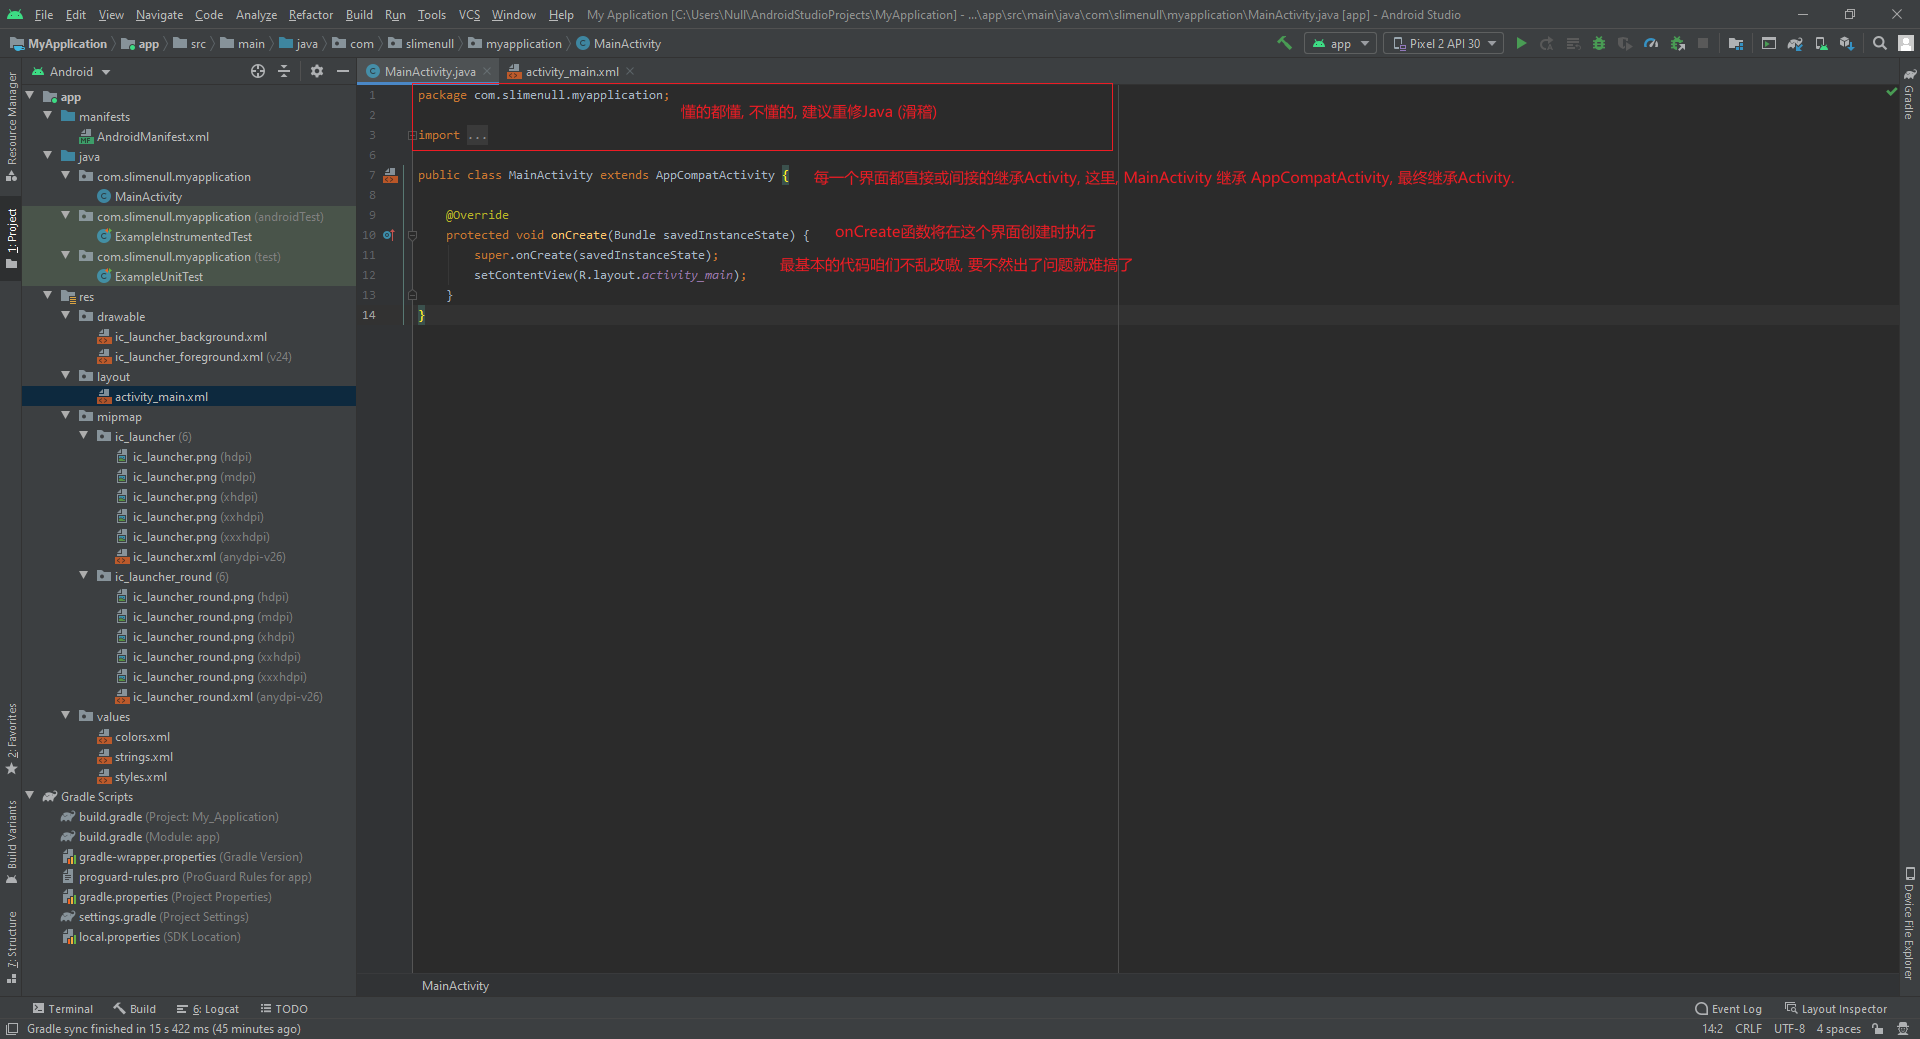
Task: Click tool window quick access icon in status bar
Action: (x=12, y=1029)
